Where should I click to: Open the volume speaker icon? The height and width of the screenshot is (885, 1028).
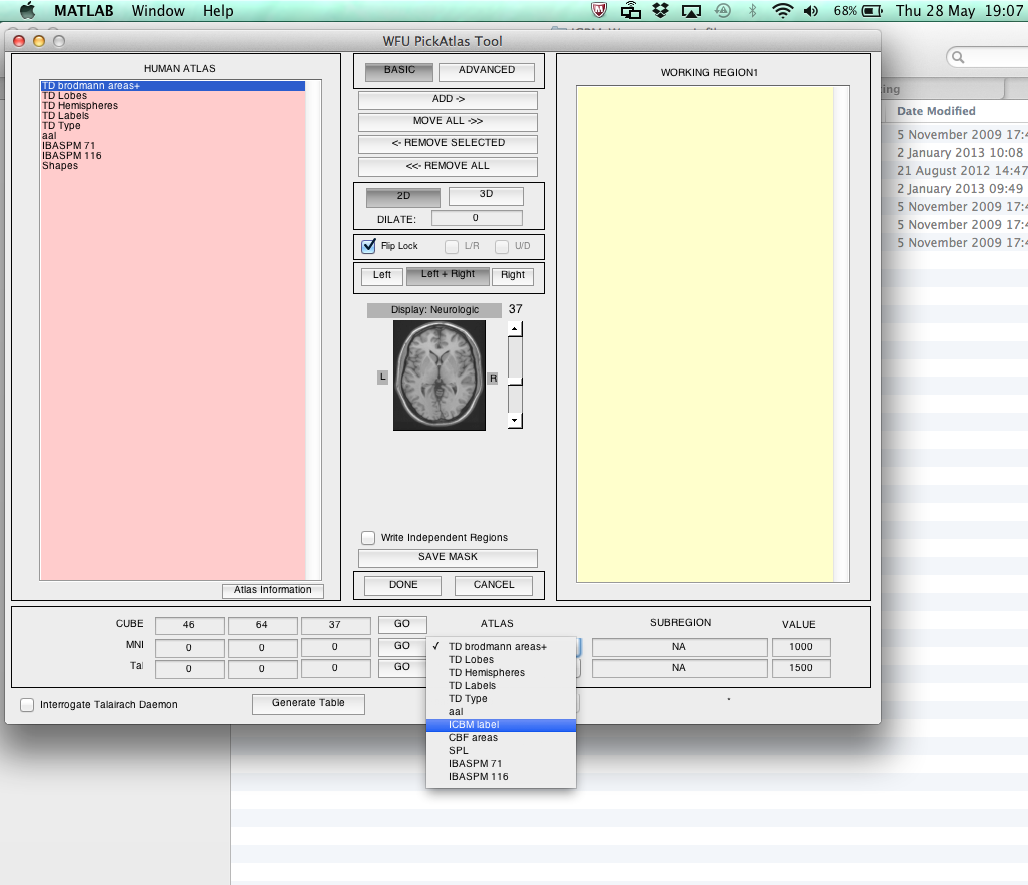pos(811,11)
